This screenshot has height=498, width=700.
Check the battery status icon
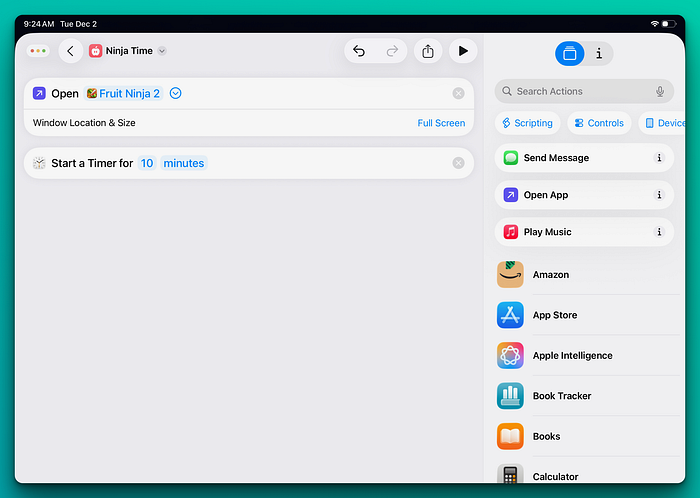pos(668,24)
